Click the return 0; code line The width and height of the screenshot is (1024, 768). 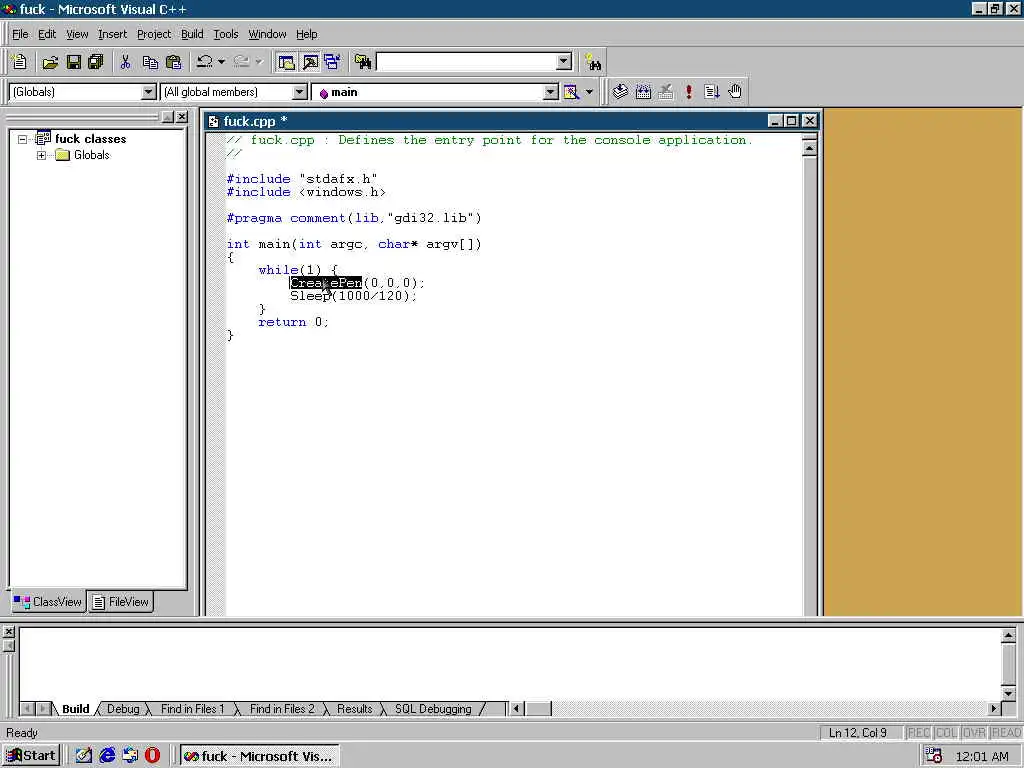[x=293, y=322]
